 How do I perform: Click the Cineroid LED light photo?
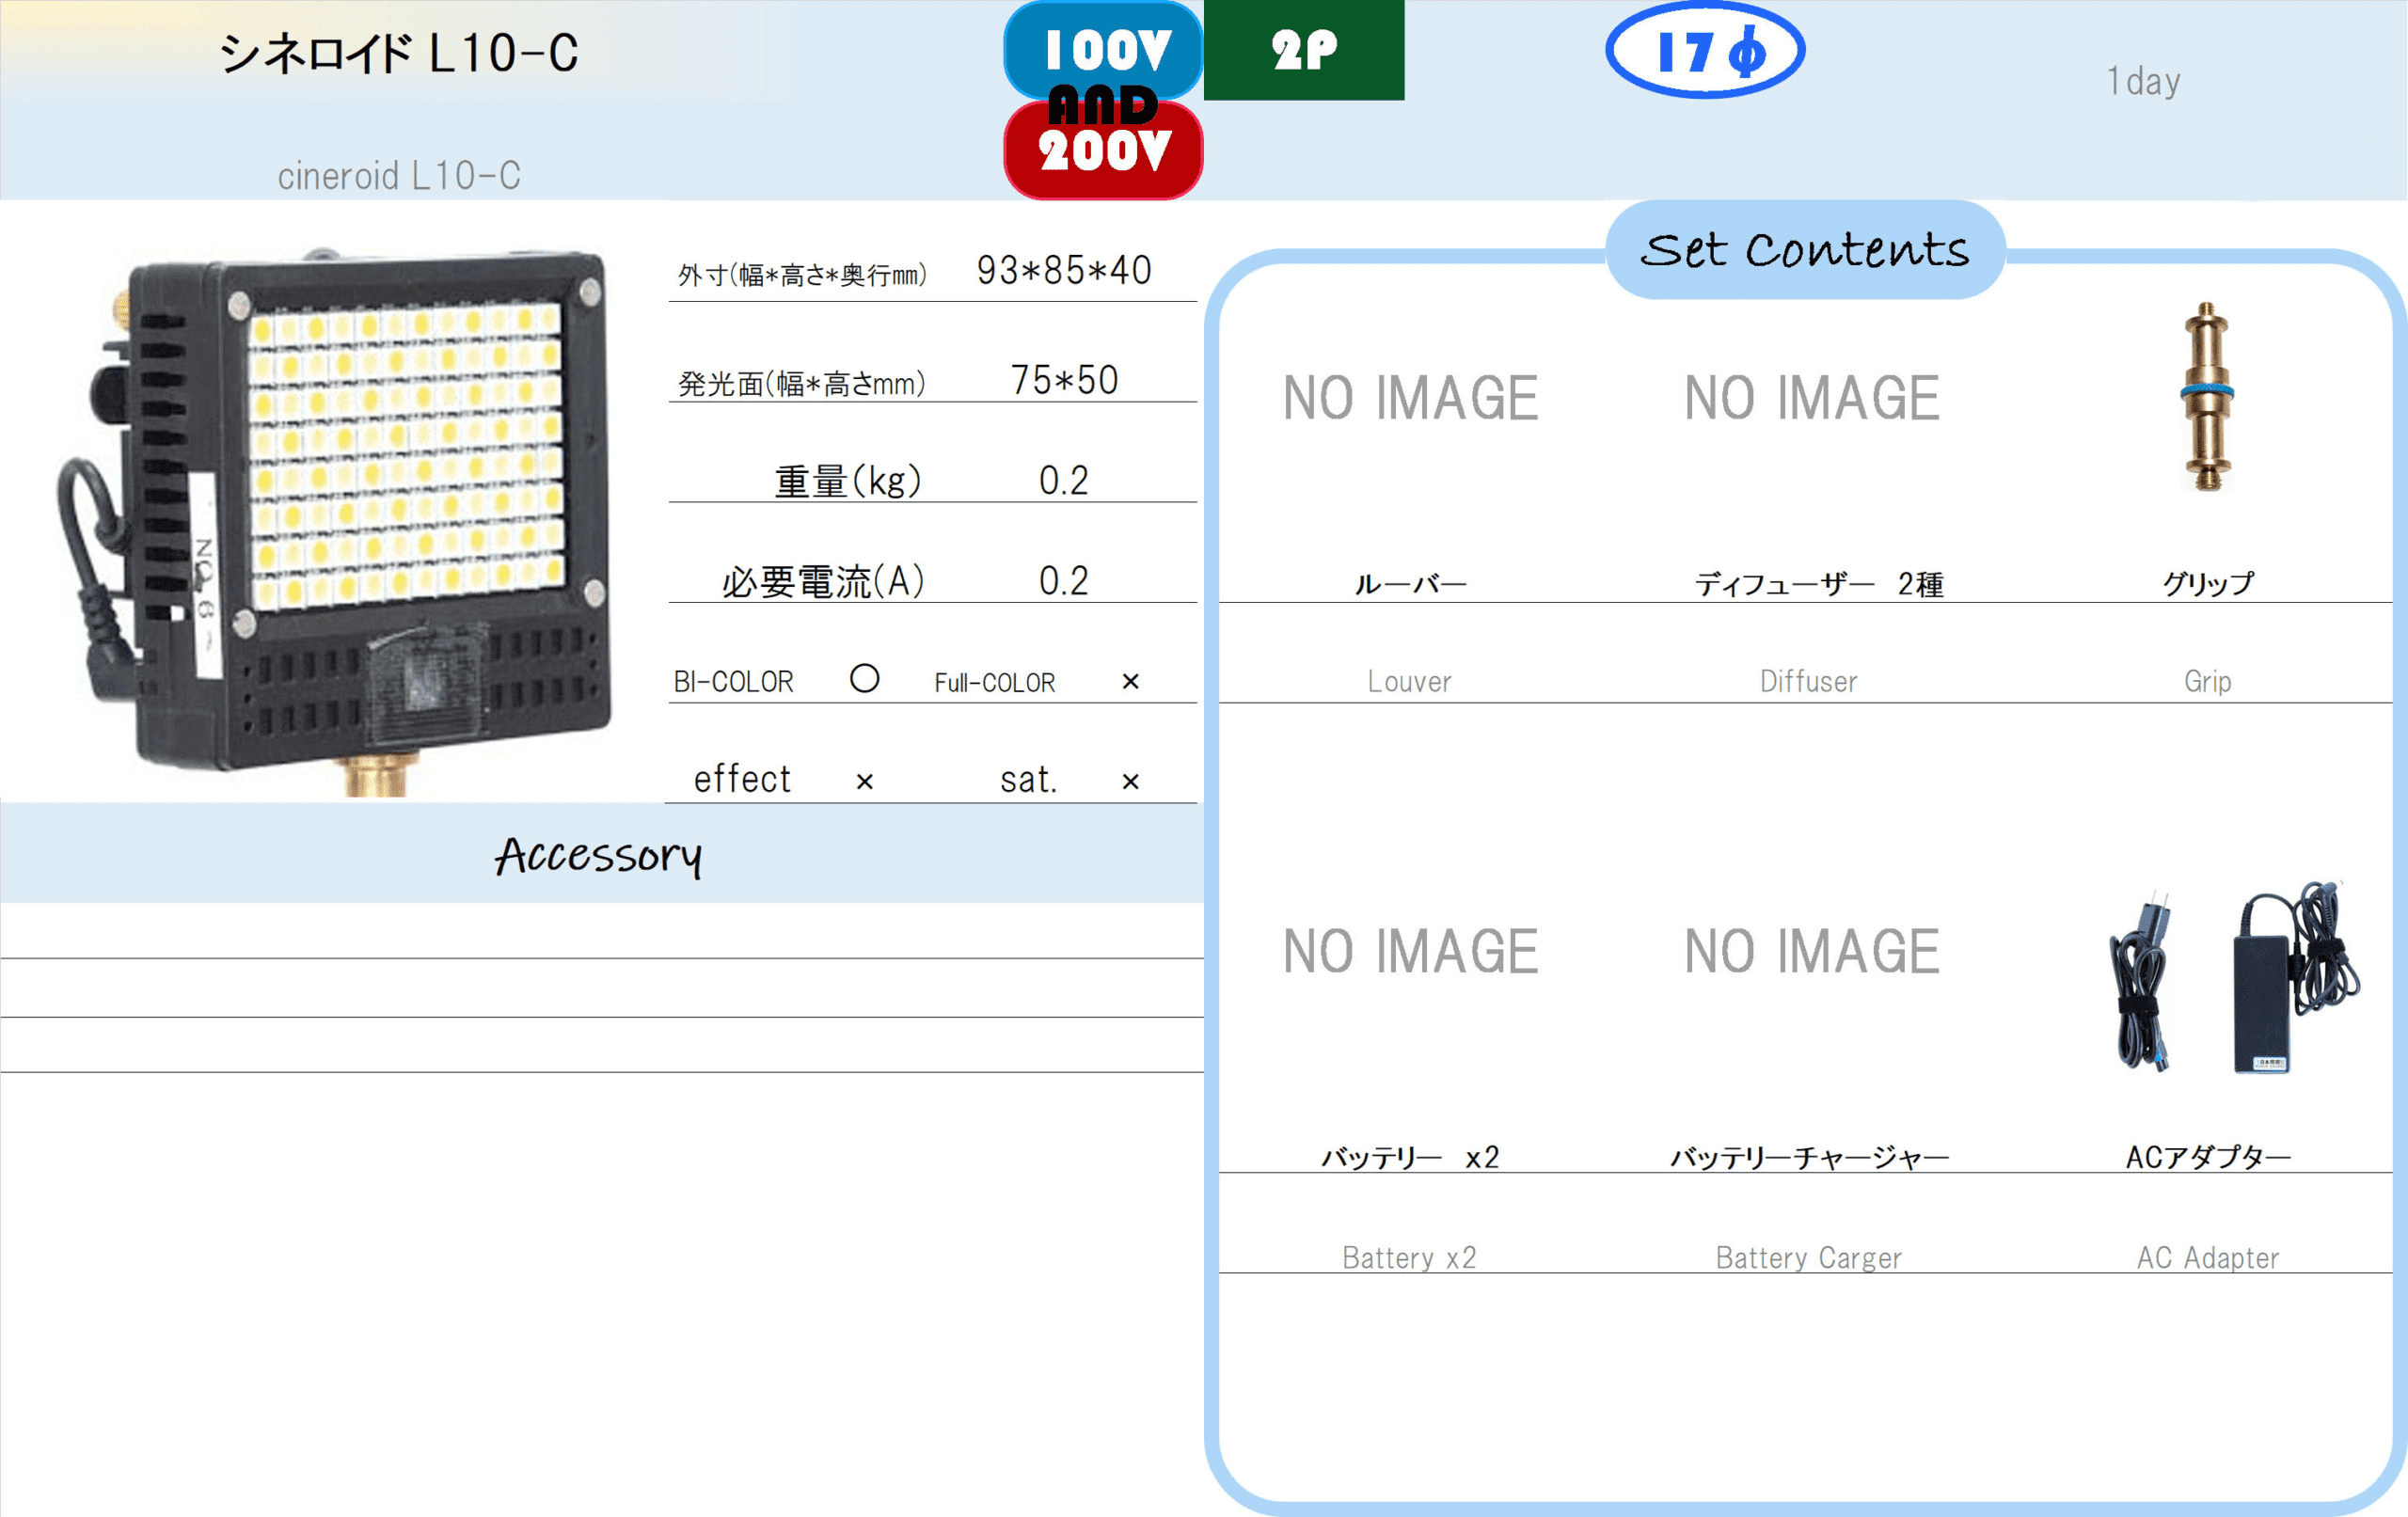click(x=333, y=522)
